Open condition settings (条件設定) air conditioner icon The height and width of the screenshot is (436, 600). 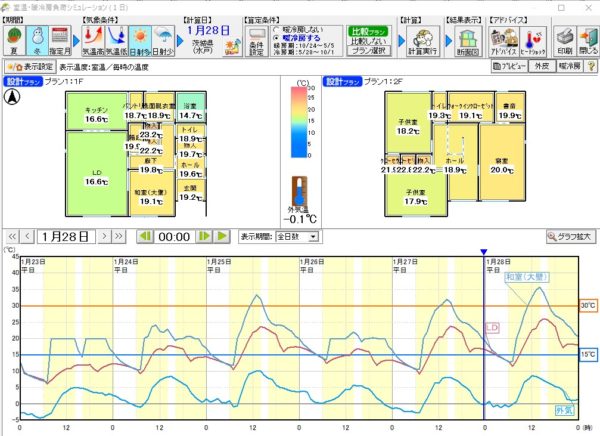(x=256, y=42)
